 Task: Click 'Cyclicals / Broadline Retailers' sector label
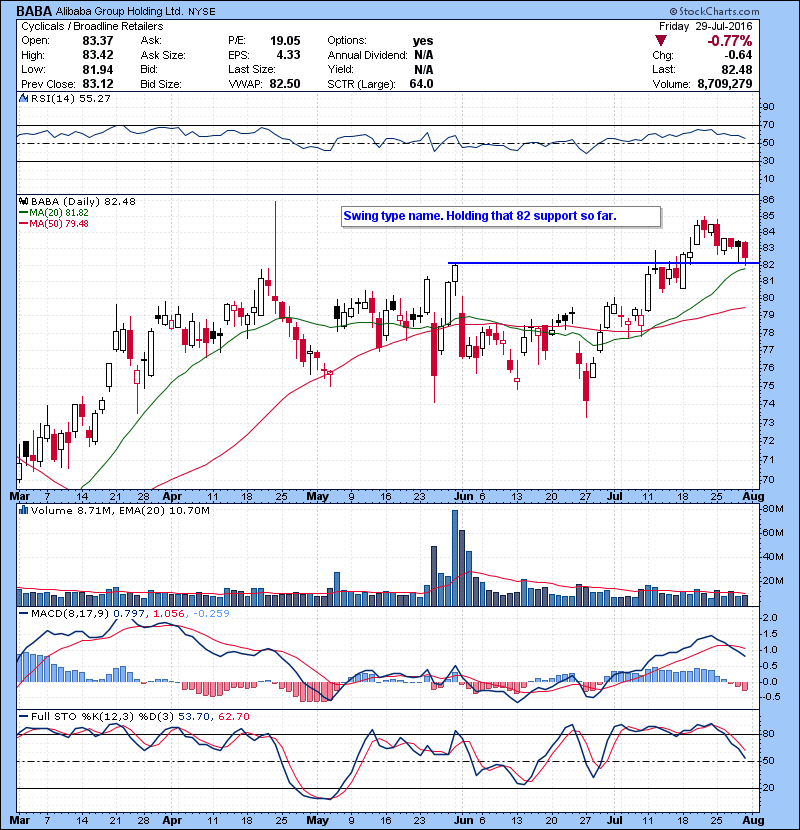[92, 26]
